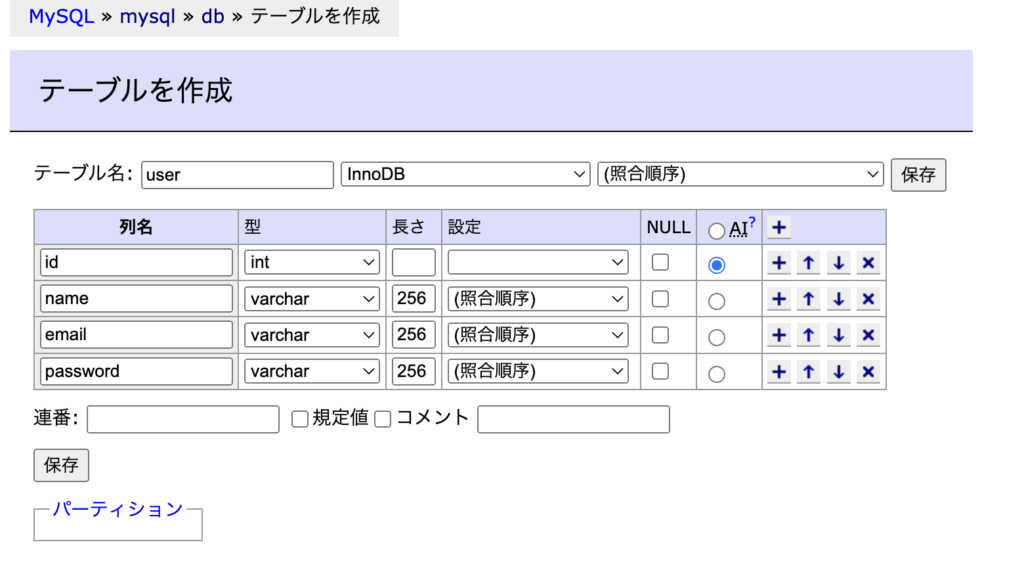This screenshot has width=1024, height=578.
Task: Remove the id row
Action: pos(868,263)
